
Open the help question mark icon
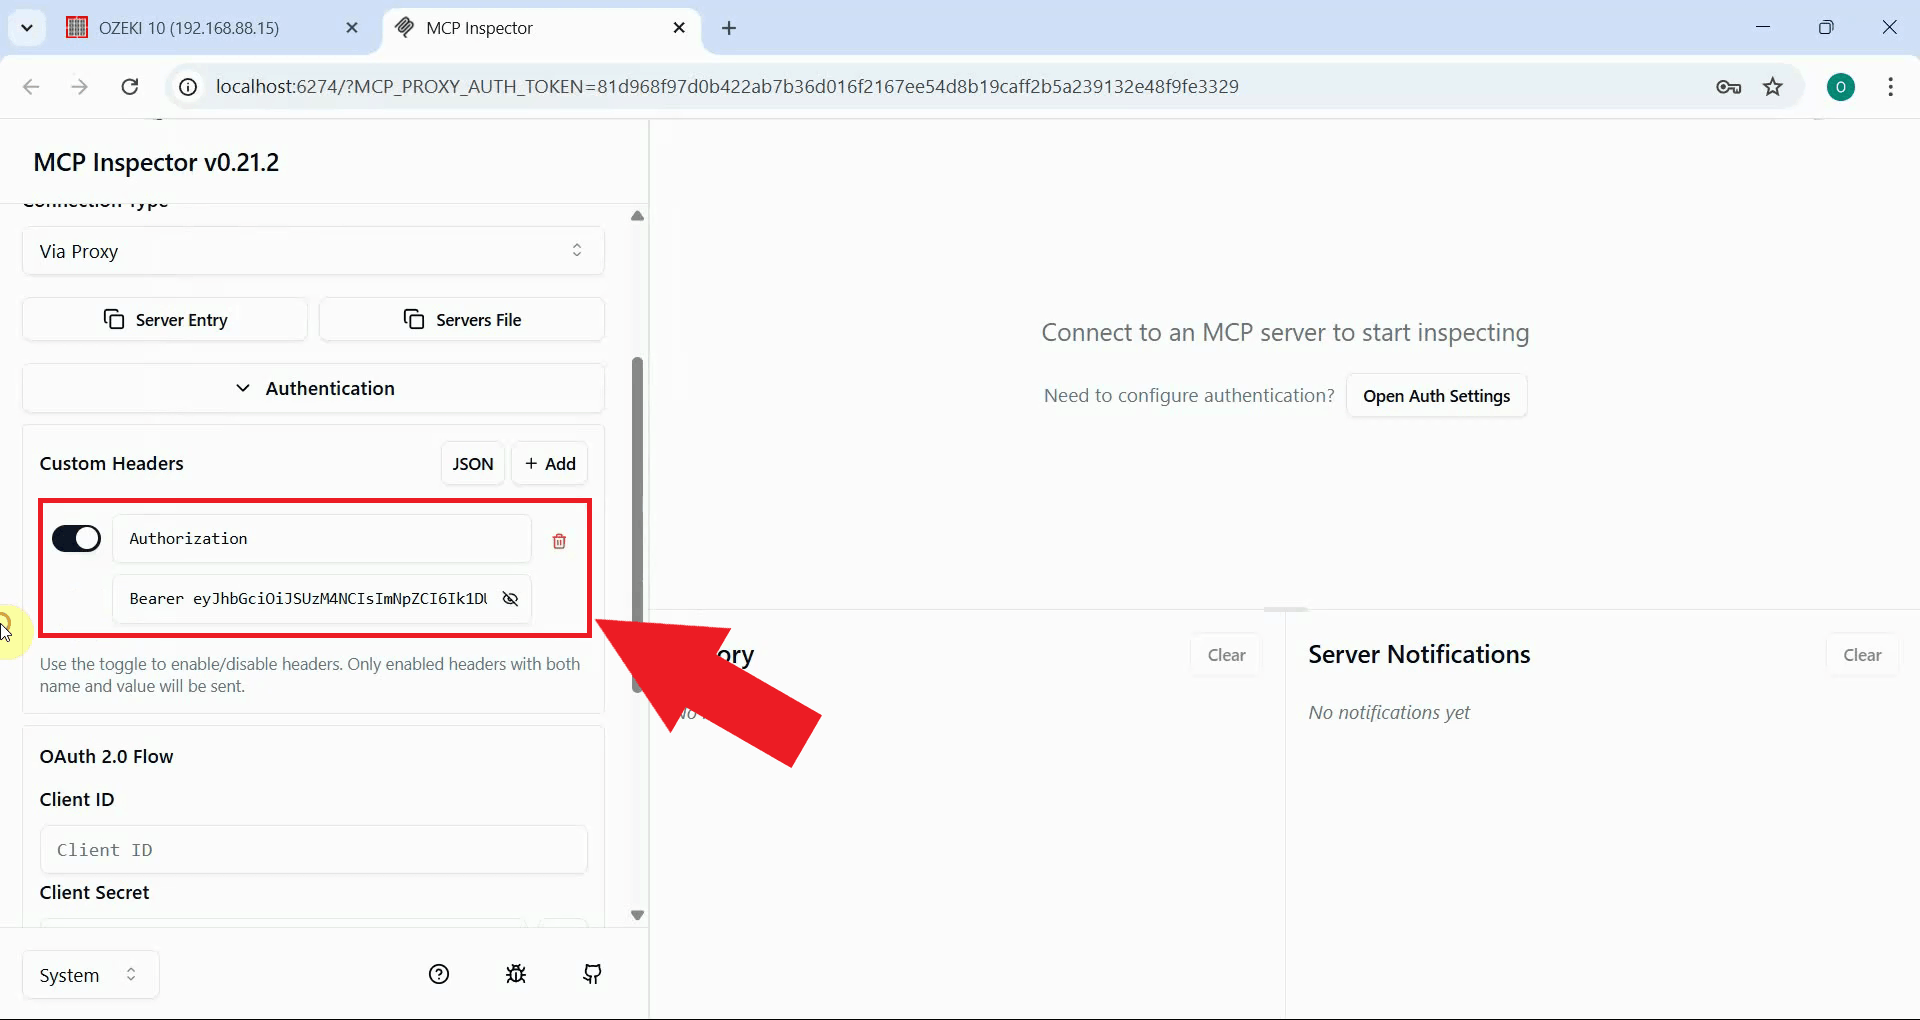(x=439, y=974)
